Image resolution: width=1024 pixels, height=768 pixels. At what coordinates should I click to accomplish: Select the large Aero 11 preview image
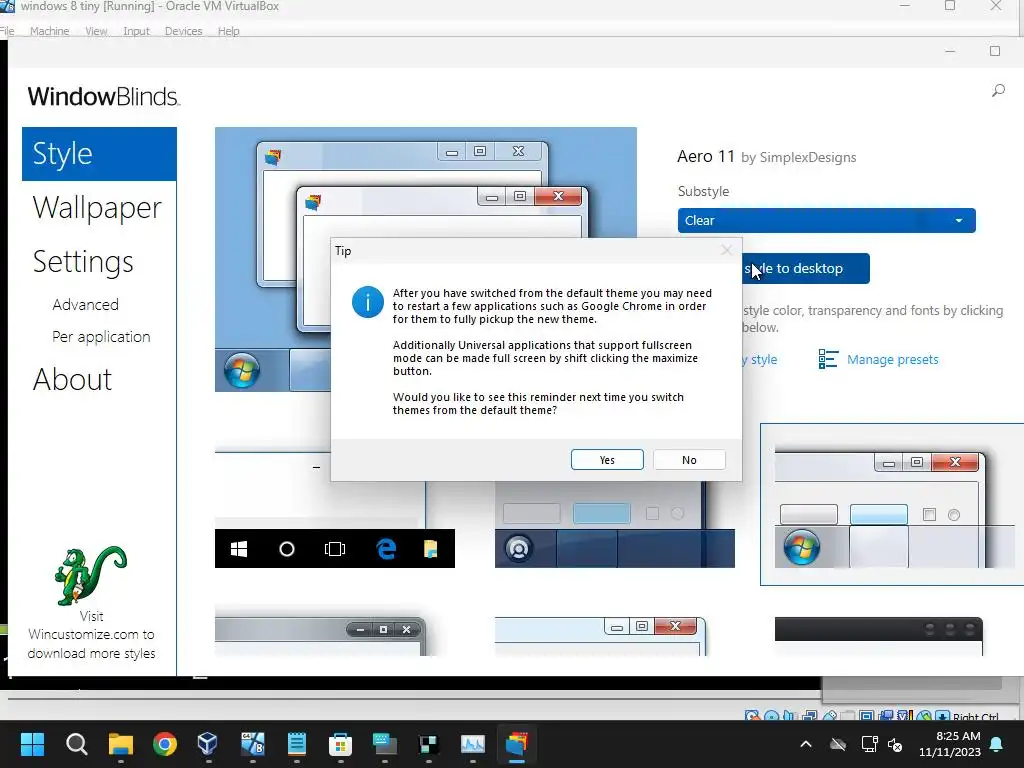coord(426,259)
